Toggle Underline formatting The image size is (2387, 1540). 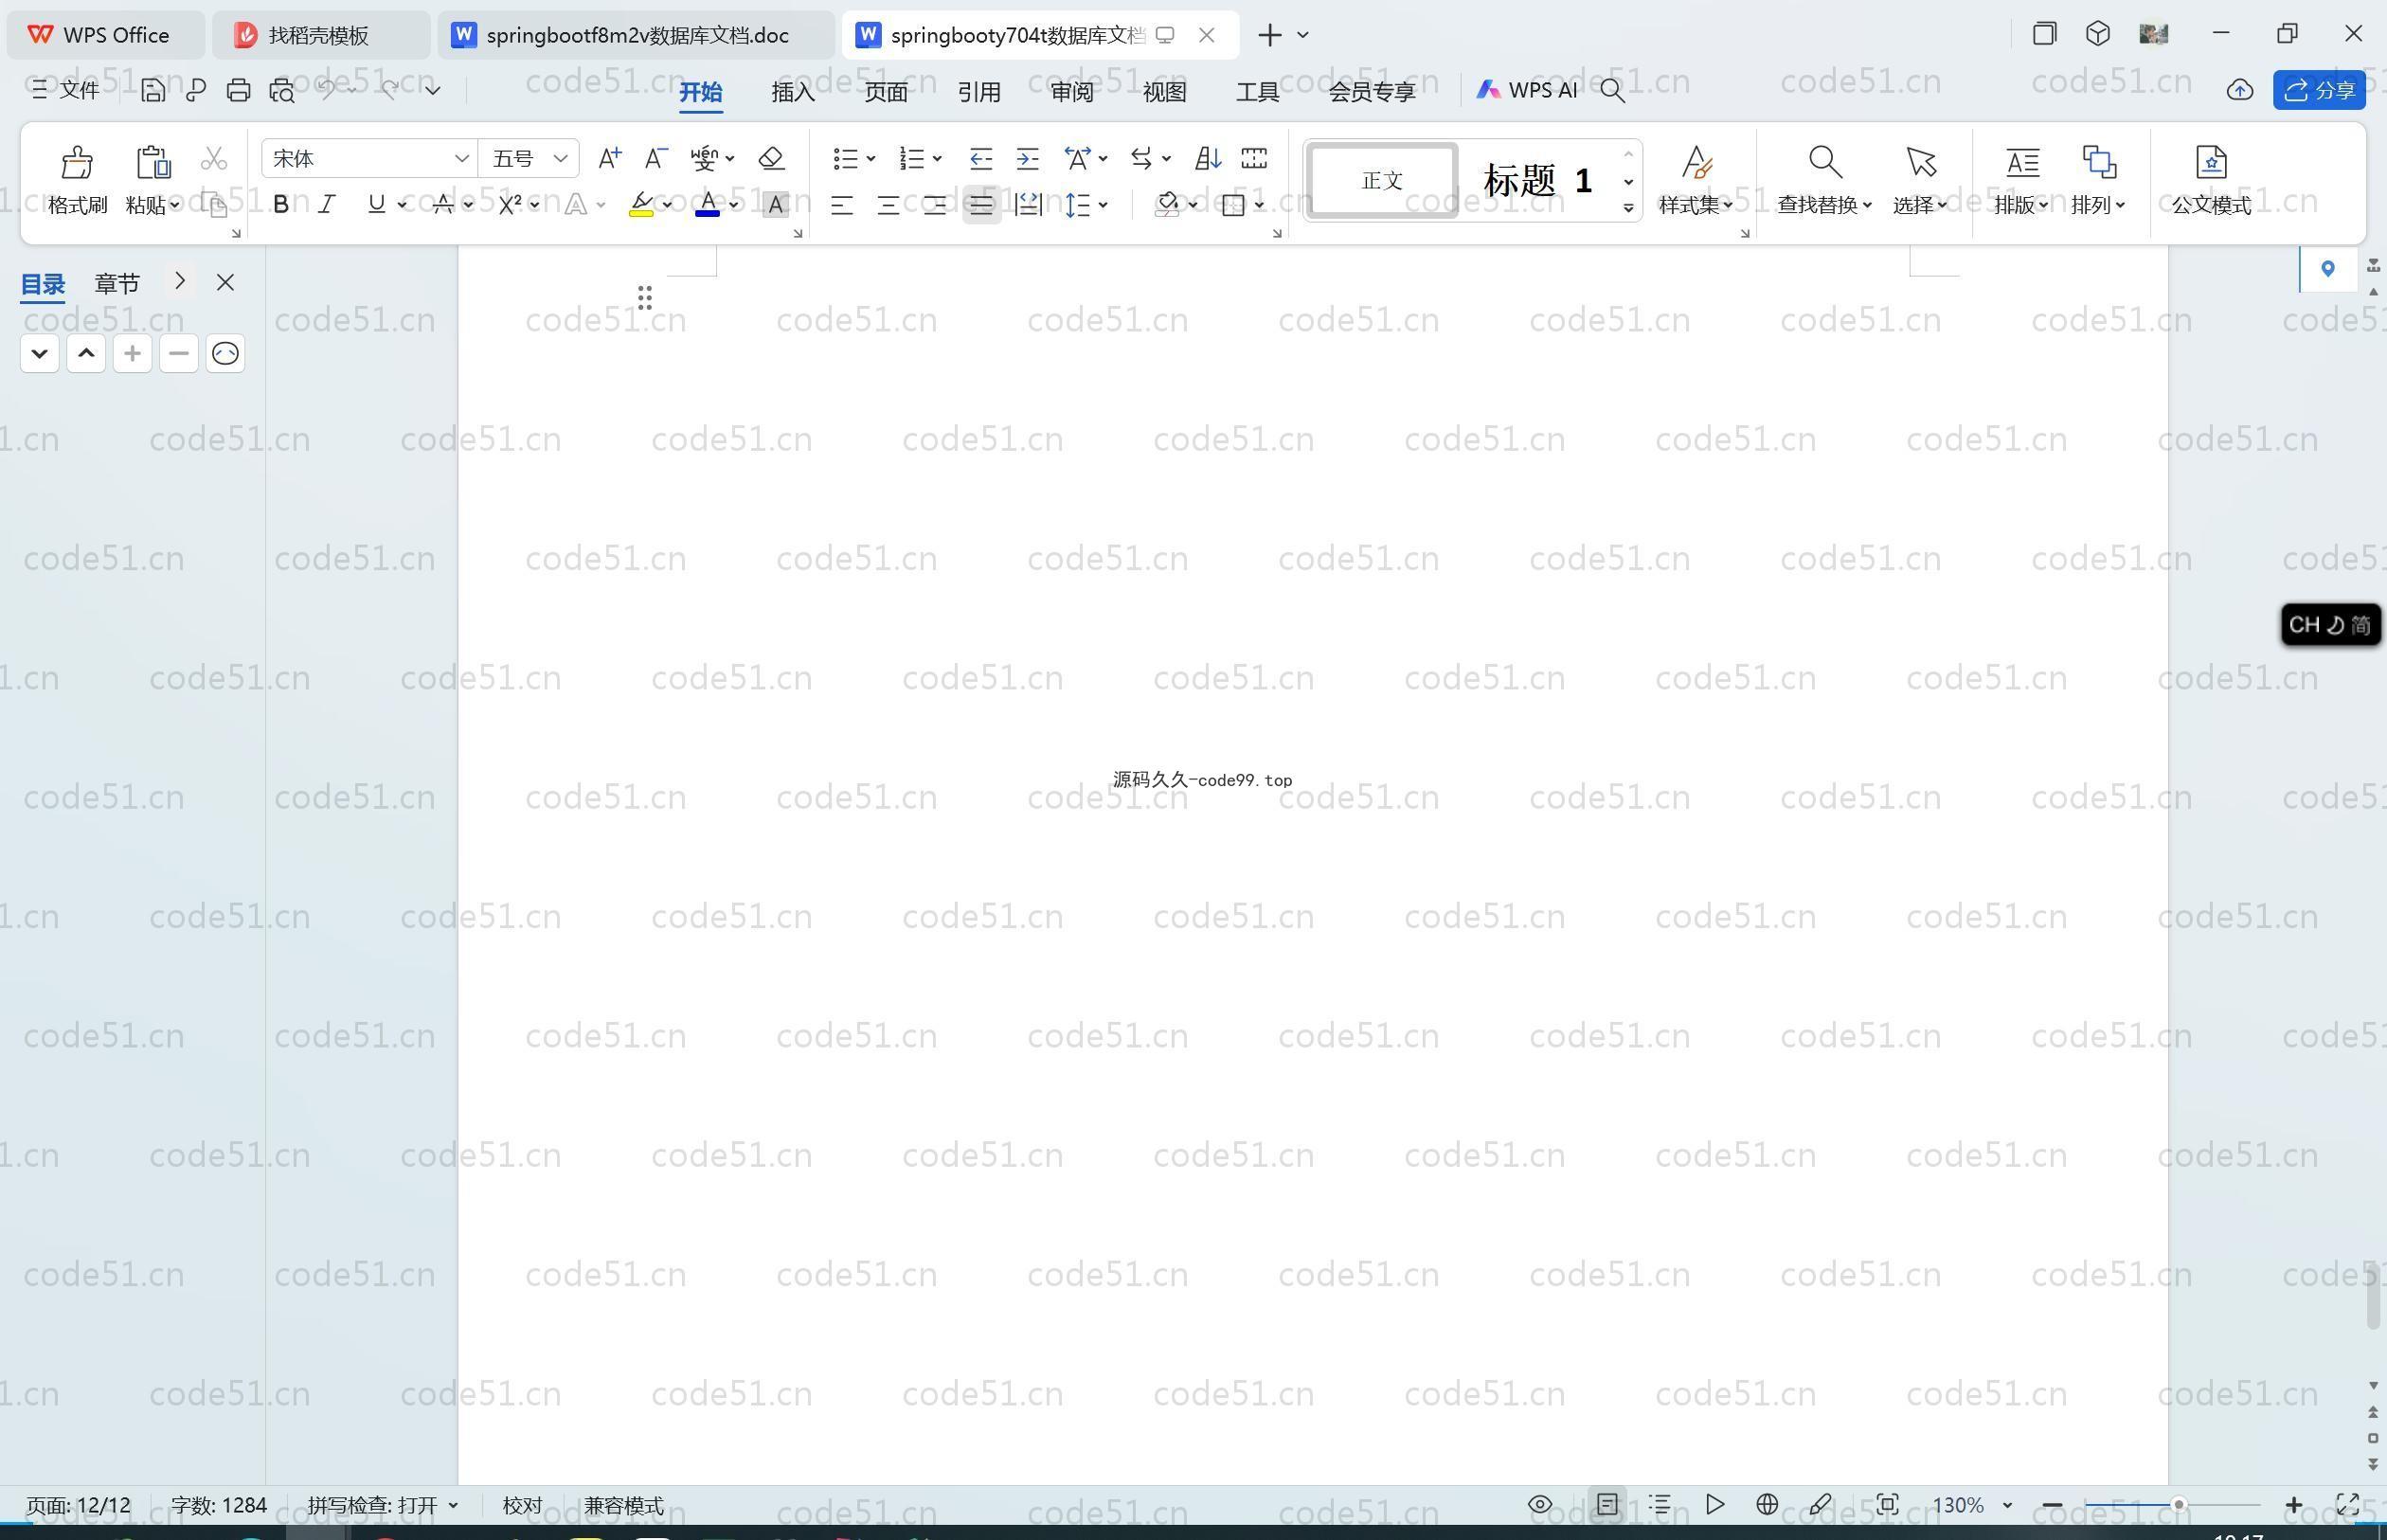point(376,205)
